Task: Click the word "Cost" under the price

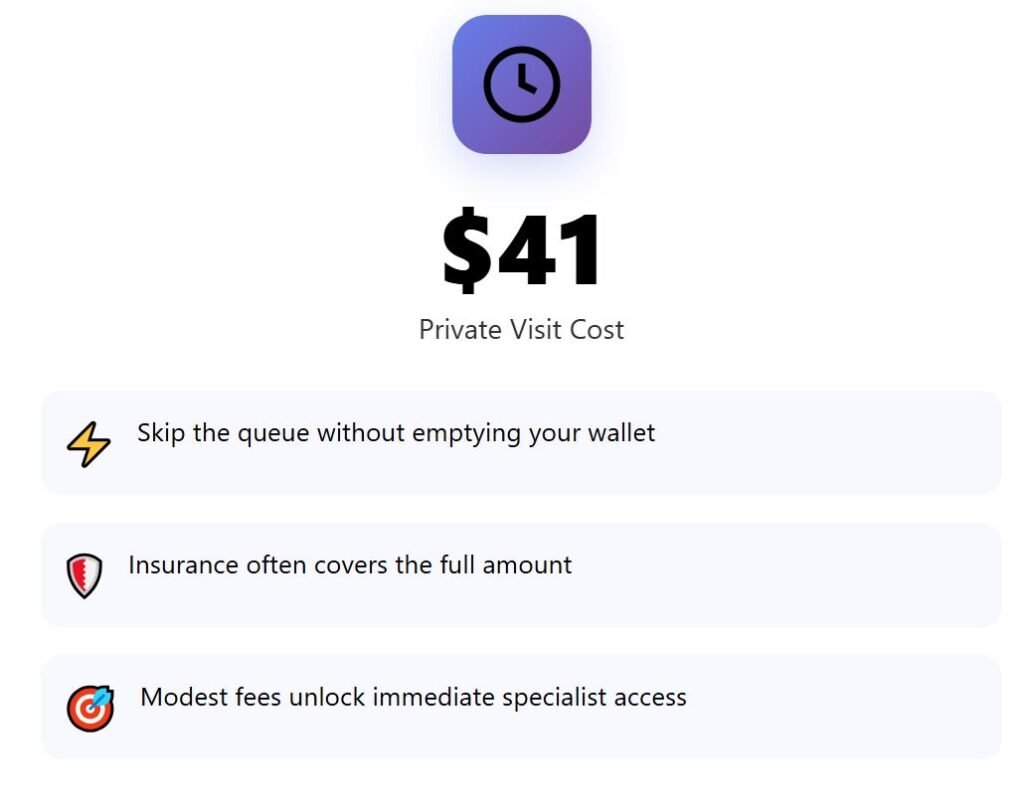Action: click(597, 330)
